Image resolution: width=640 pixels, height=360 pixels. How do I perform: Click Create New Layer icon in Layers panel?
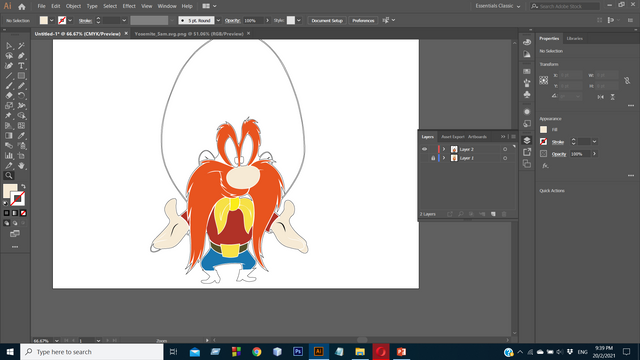pos(493,214)
